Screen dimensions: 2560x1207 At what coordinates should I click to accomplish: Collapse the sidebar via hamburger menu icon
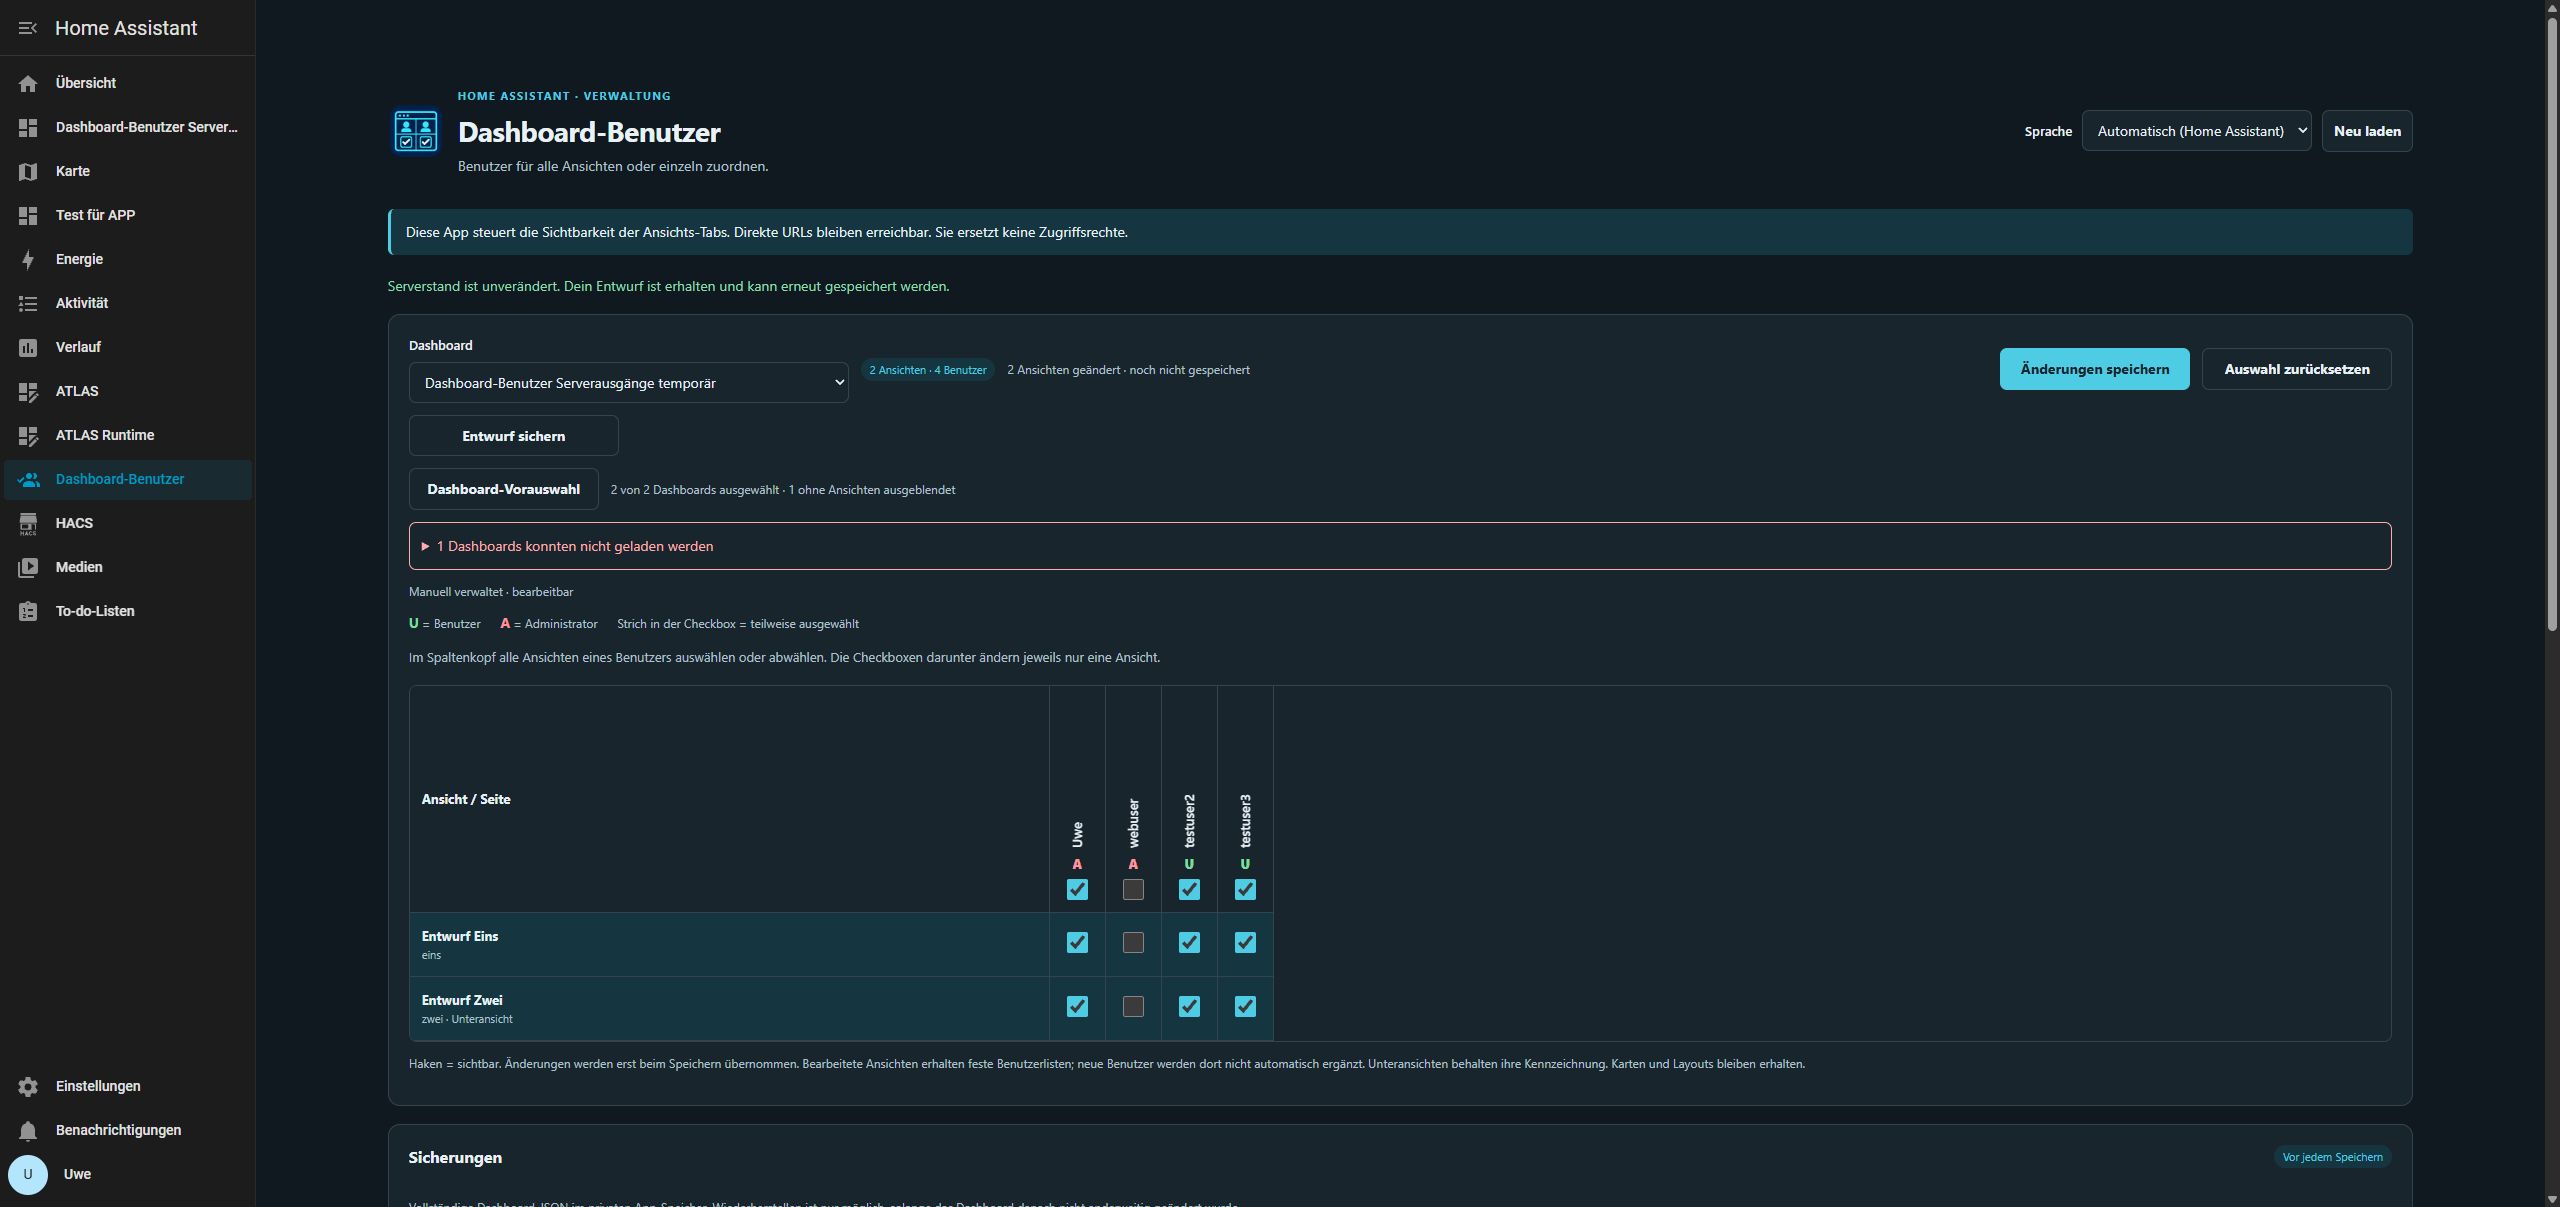point(28,28)
